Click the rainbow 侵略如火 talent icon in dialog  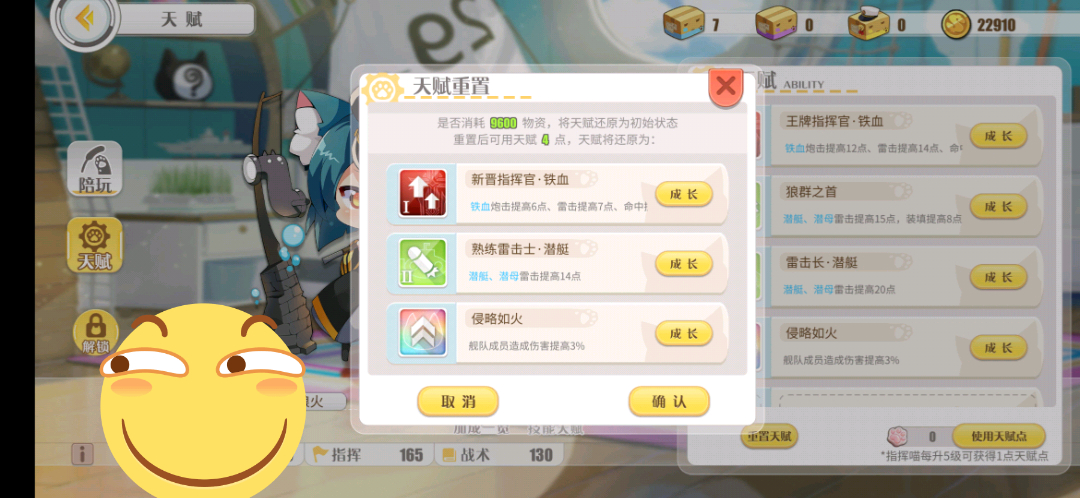click(x=422, y=333)
